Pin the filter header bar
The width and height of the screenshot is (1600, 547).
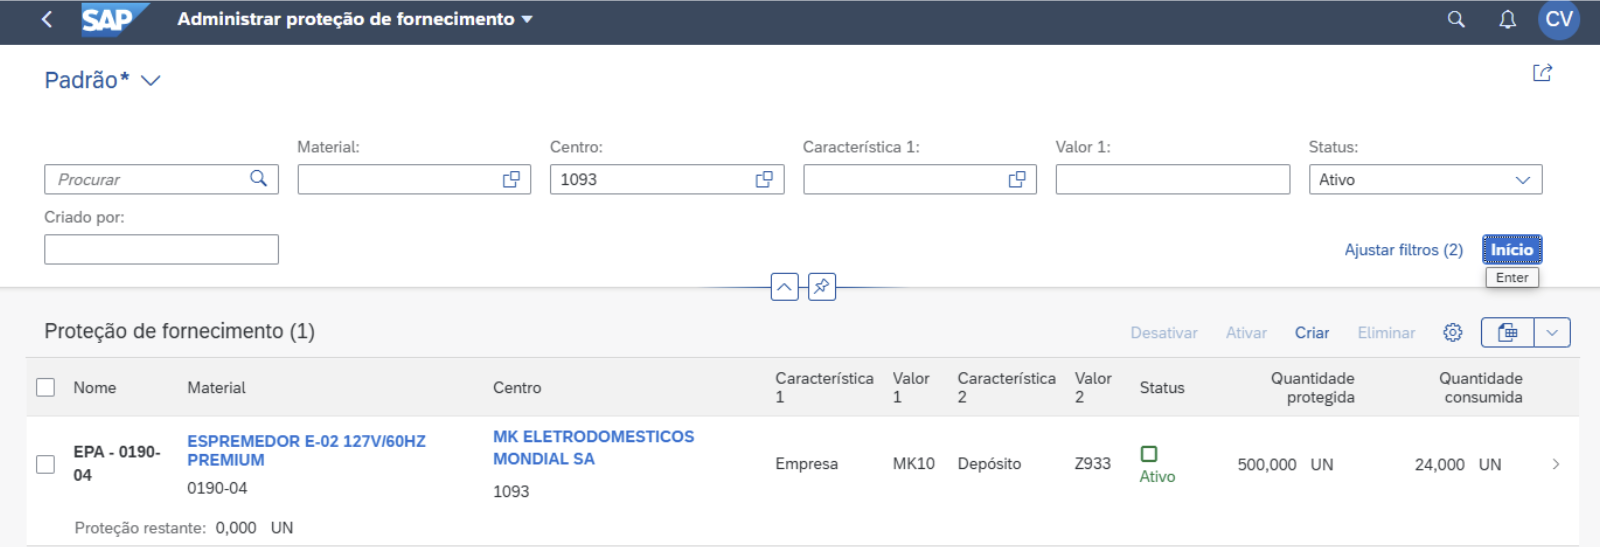click(x=821, y=287)
